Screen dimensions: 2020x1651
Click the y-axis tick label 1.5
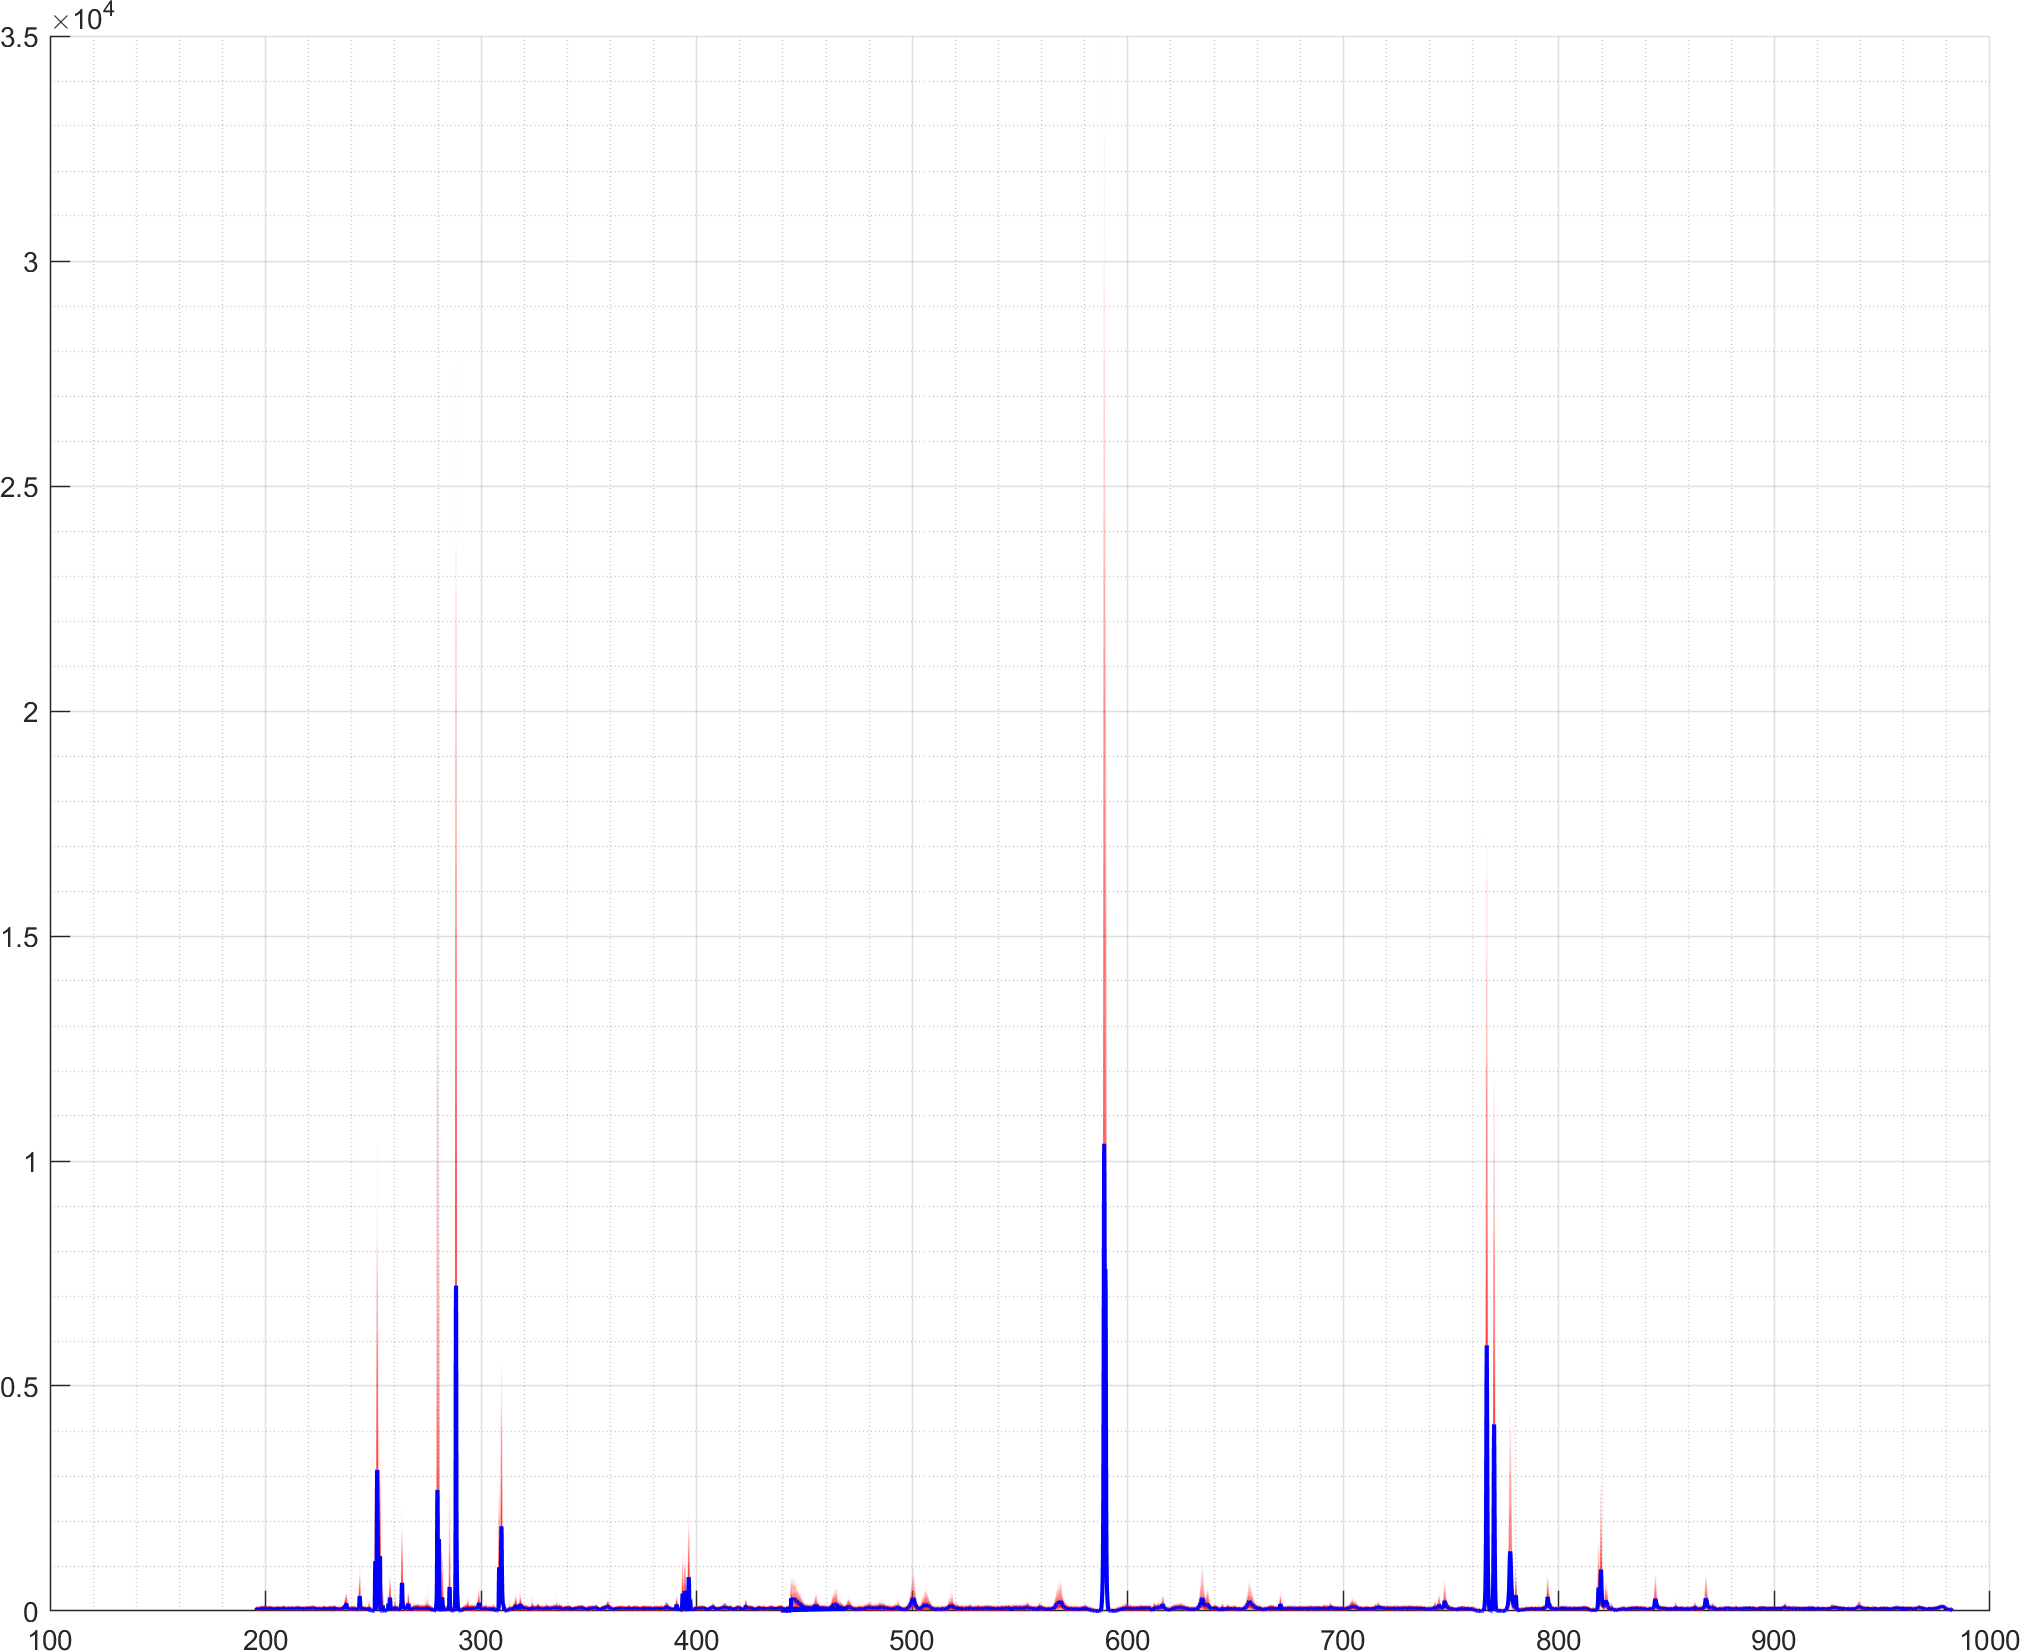pos(20,937)
